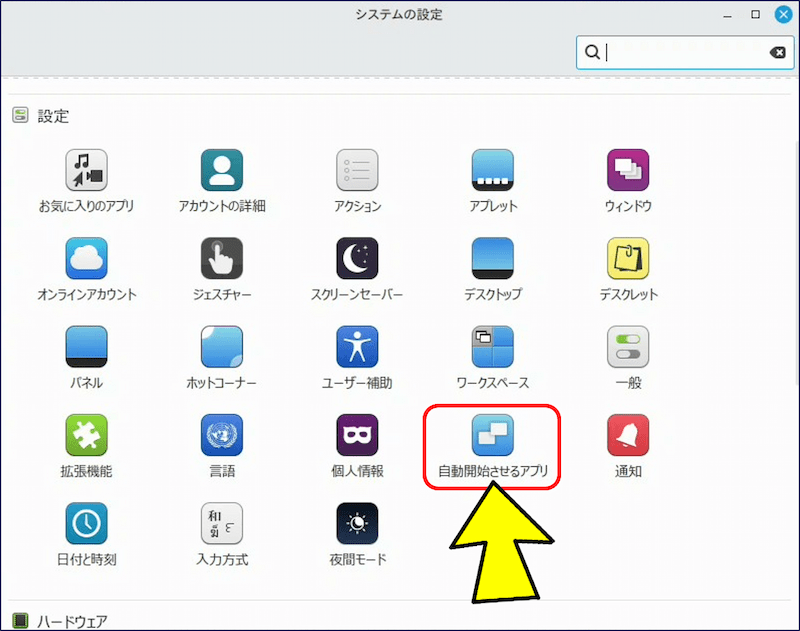Image resolution: width=800 pixels, height=631 pixels.
Task: Open アカウントの詳細 settings
Action: click(221, 170)
